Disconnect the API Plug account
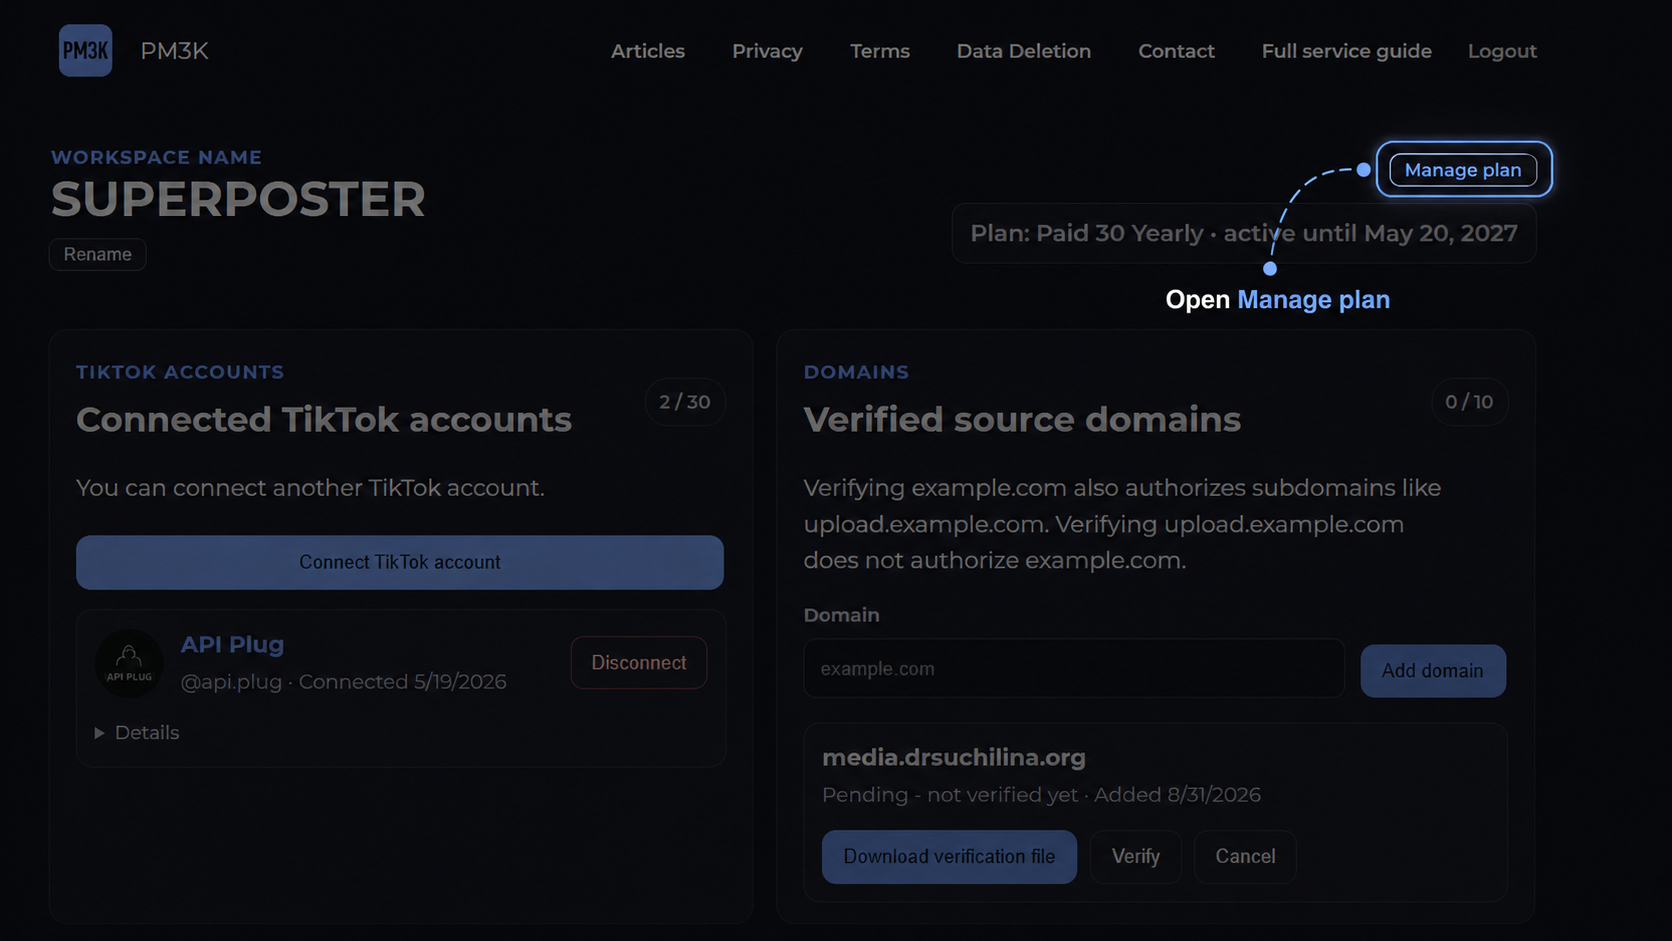The width and height of the screenshot is (1672, 941). pyautogui.click(x=639, y=663)
